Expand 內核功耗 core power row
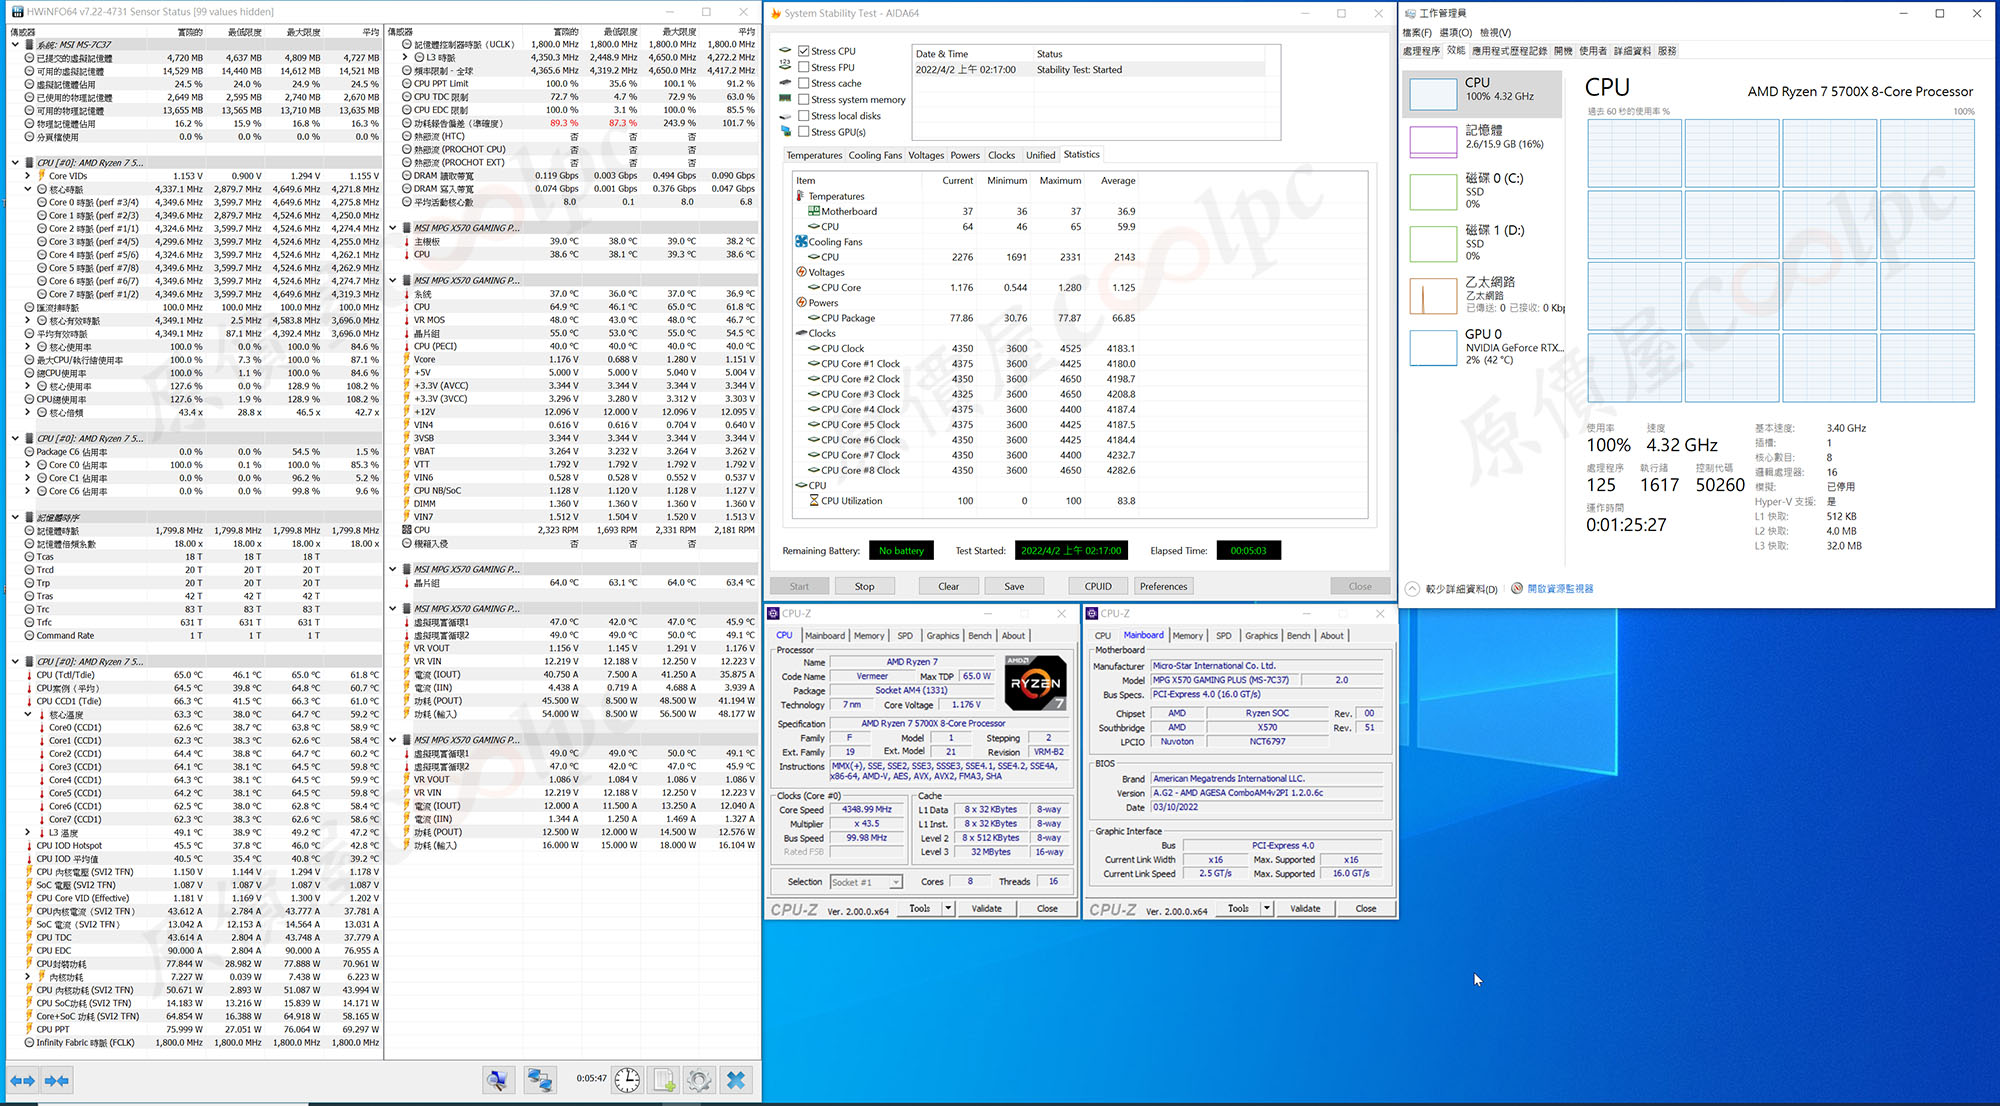Viewport: 2000px width, 1106px height. (28, 977)
